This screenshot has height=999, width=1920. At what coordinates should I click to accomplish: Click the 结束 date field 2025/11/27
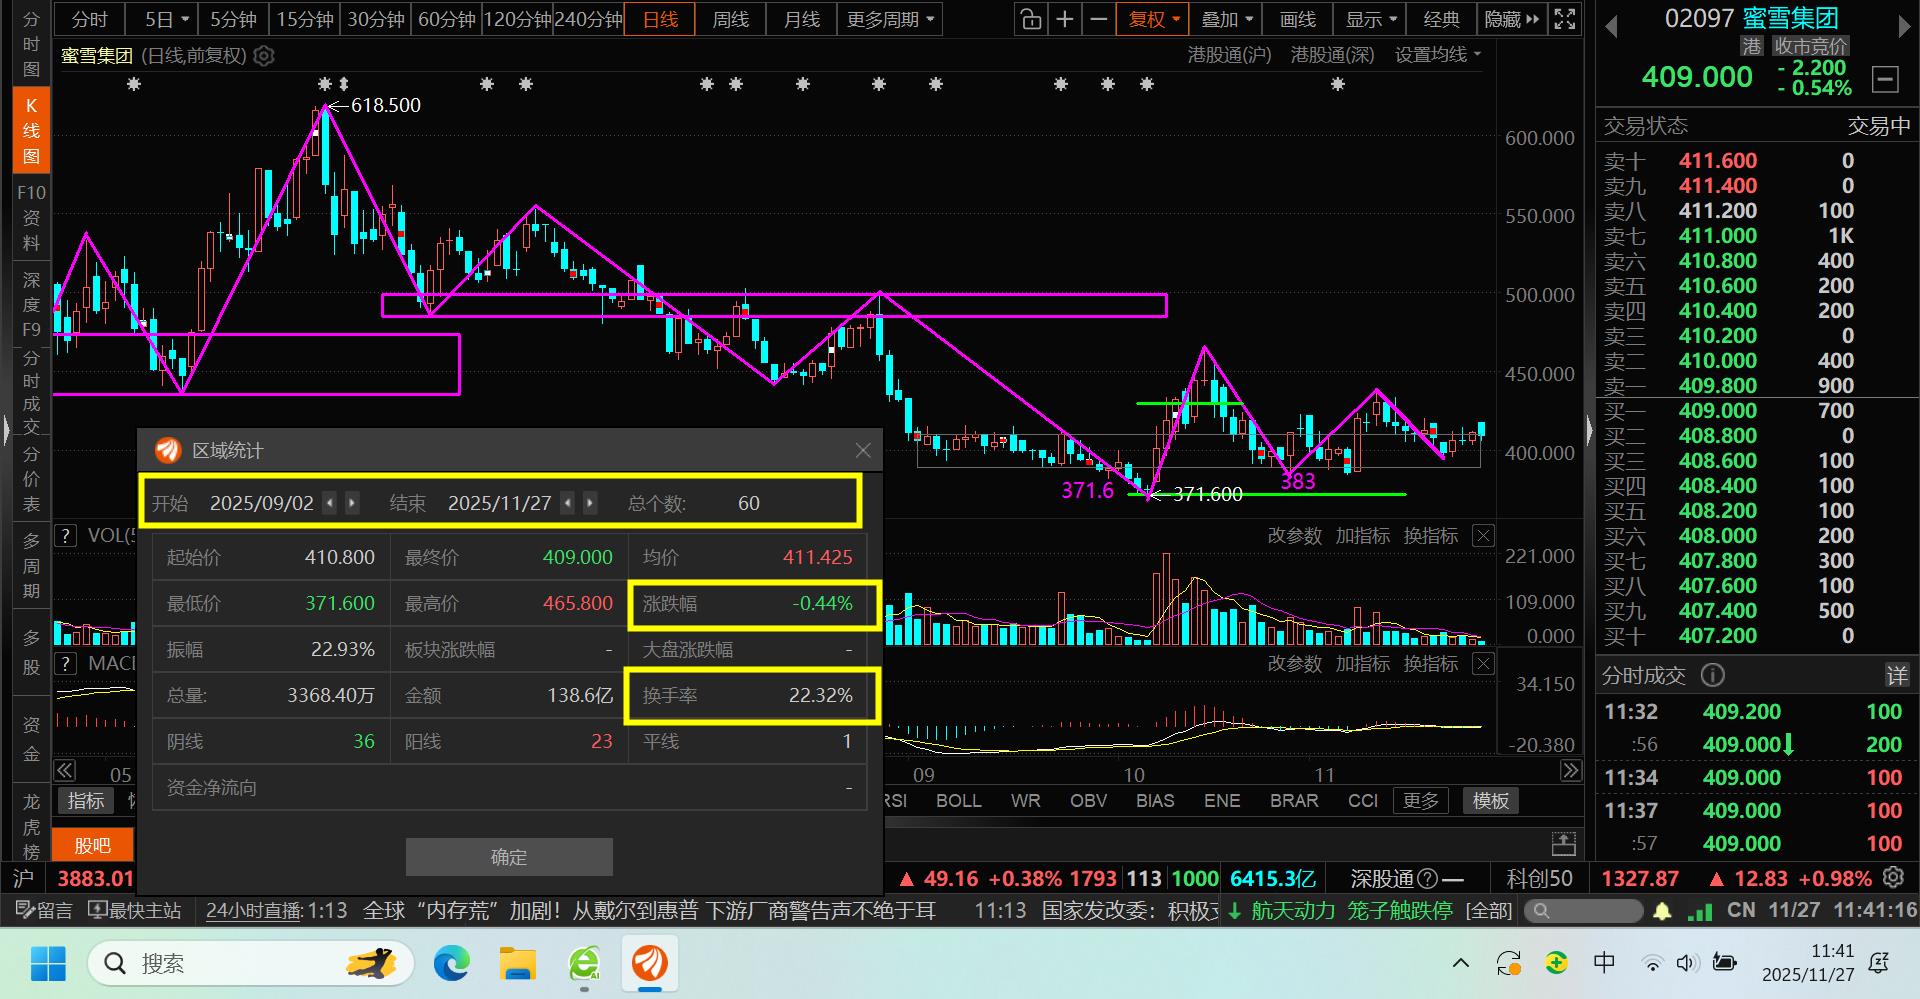pos(500,503)
